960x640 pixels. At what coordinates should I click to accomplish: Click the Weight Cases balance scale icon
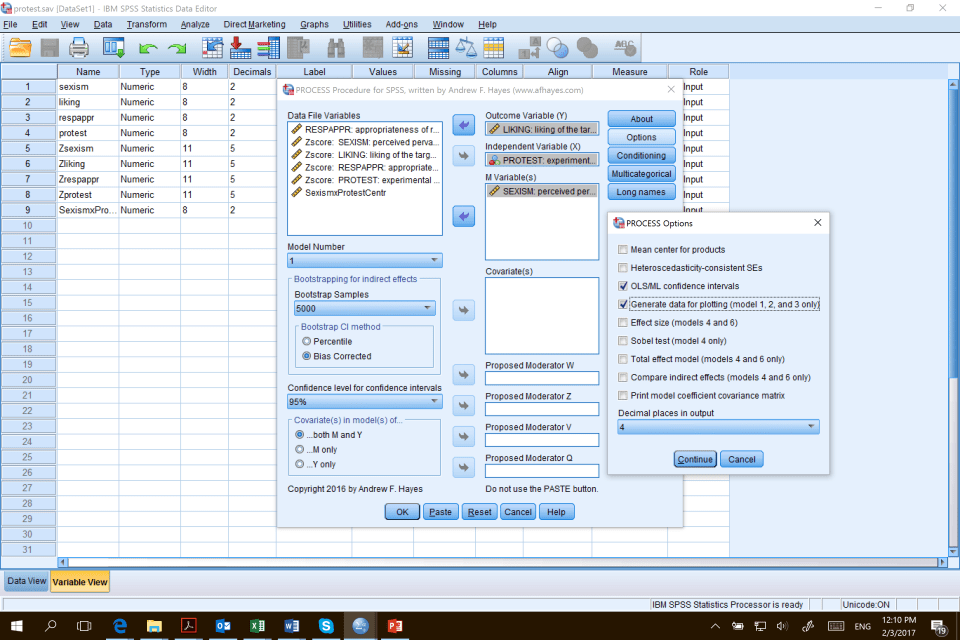click(466, 46)
